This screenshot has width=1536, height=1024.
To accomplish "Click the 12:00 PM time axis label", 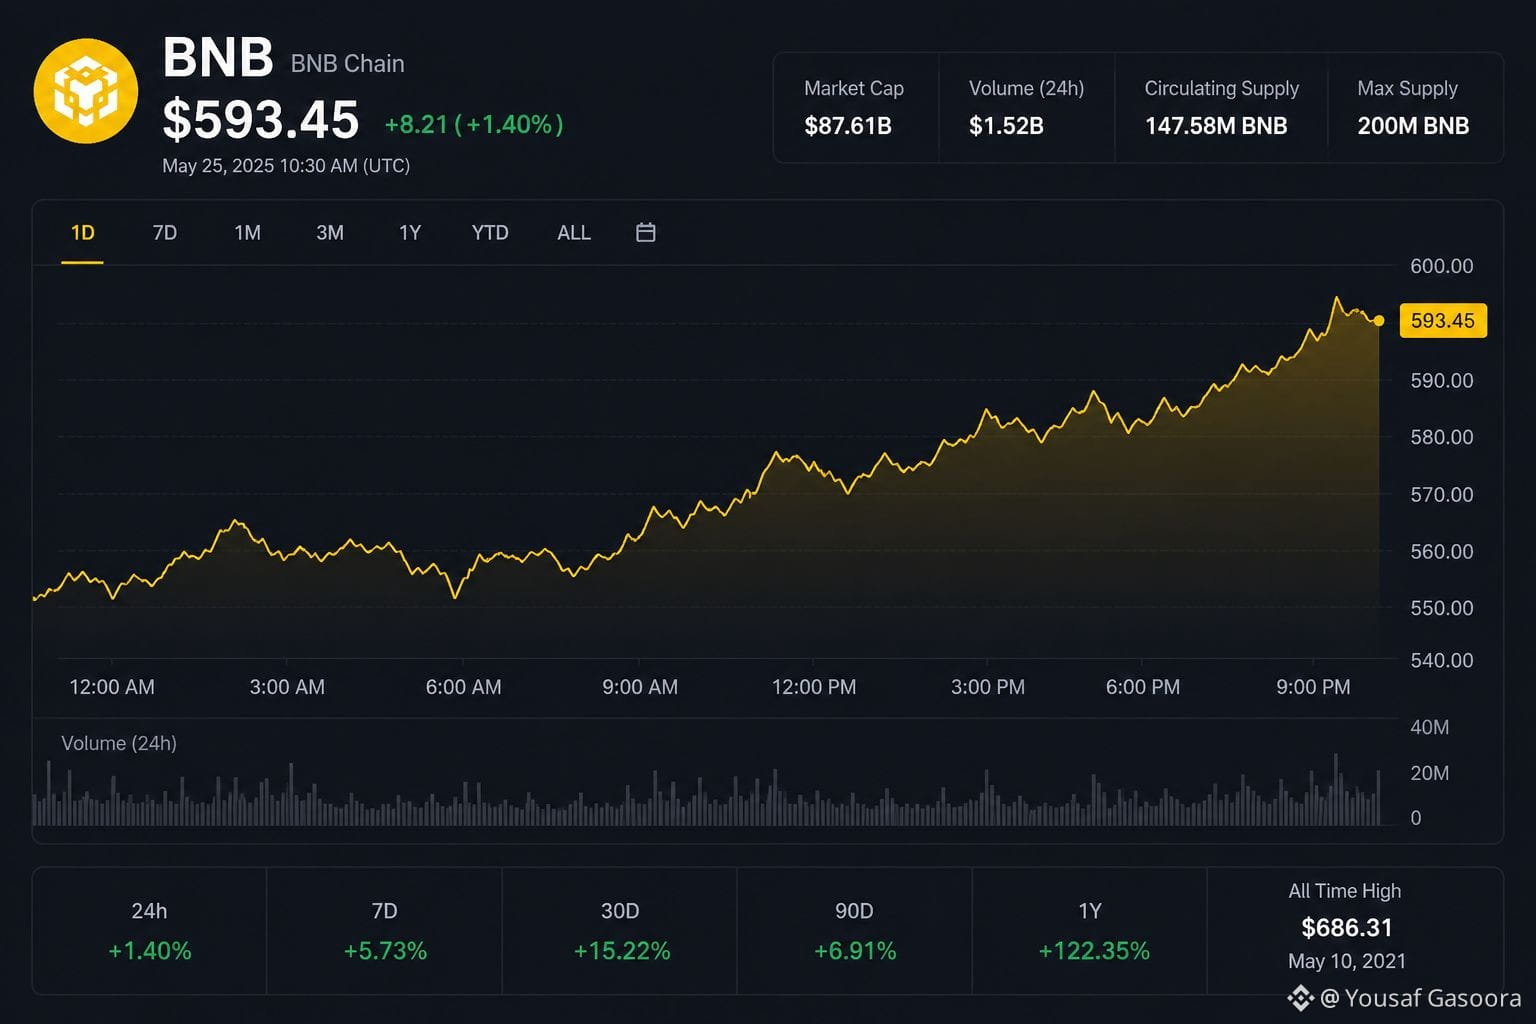I will [814, 687].
